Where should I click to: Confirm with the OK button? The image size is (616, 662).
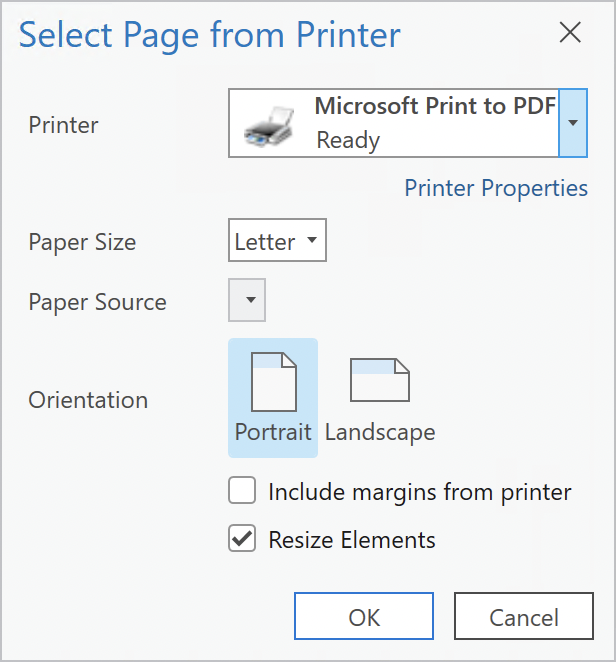pyautogui.click(x=364, y=617)
